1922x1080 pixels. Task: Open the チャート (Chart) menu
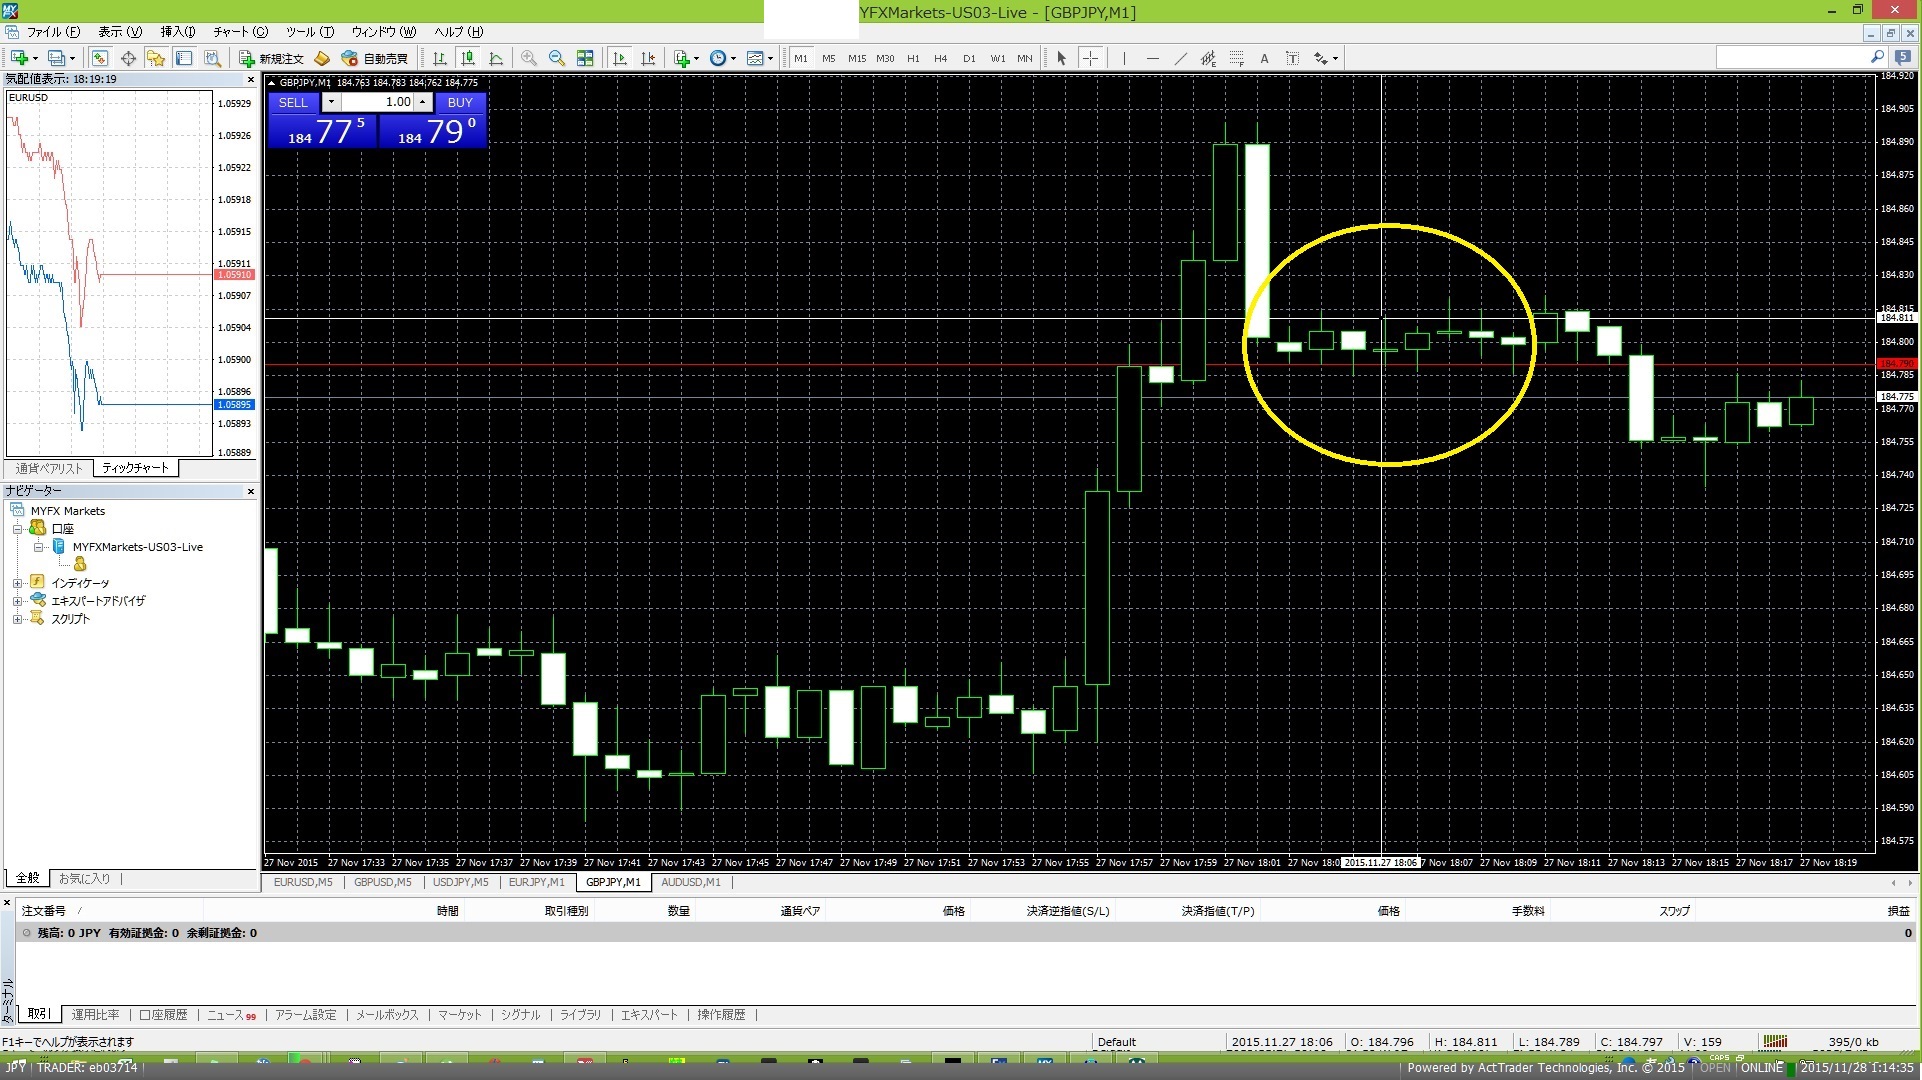tap(241, 32)
